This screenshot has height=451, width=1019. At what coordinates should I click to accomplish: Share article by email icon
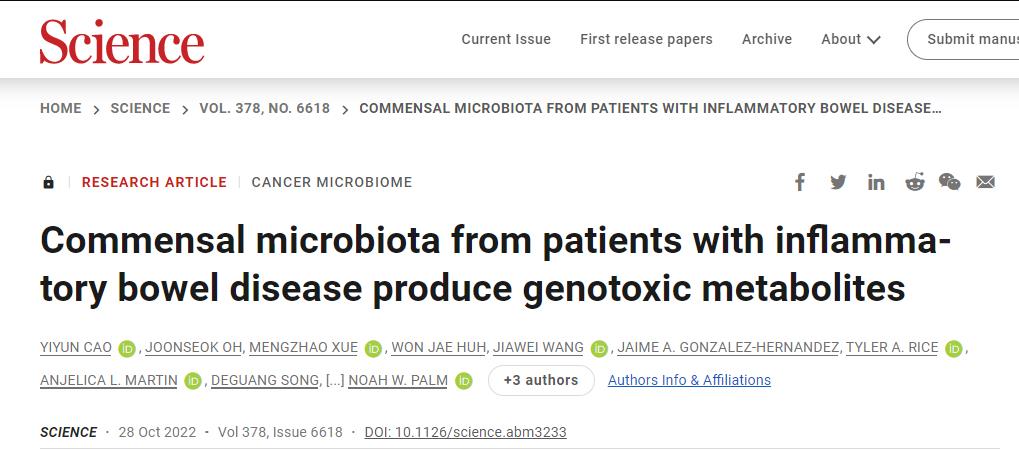click(985, 183)
